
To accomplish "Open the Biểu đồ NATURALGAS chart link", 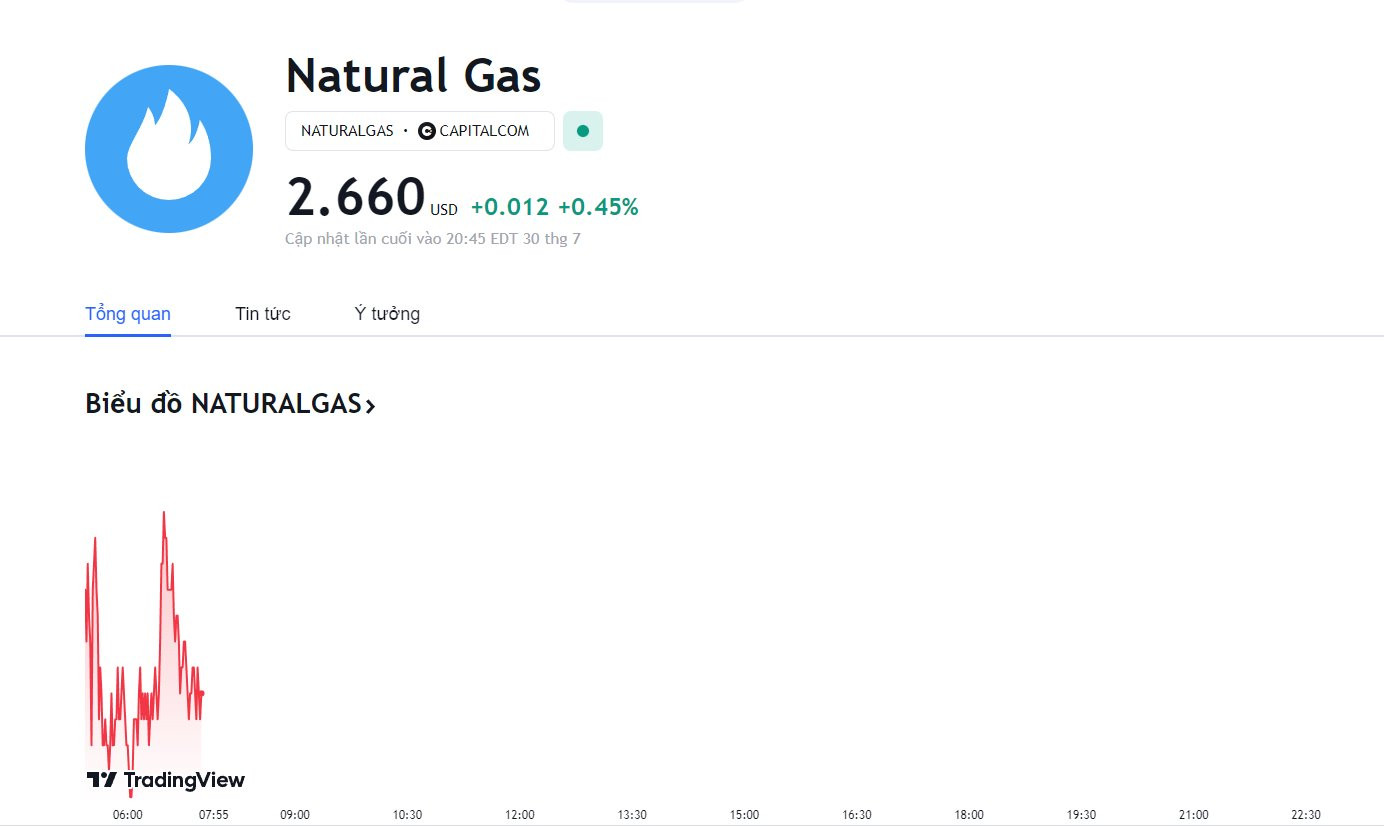I will [230, 404].
